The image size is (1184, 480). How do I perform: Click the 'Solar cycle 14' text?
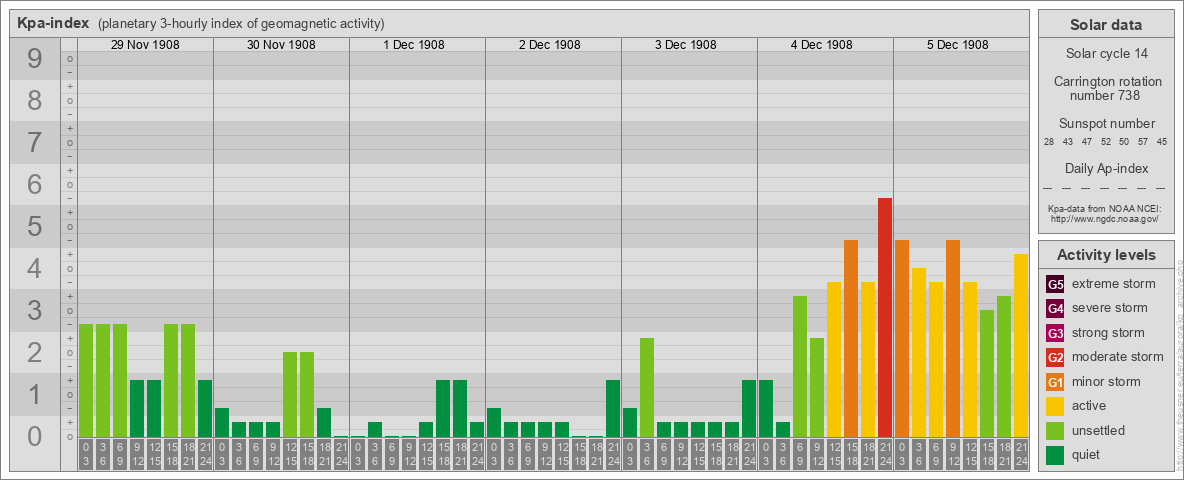point(1106,54)
